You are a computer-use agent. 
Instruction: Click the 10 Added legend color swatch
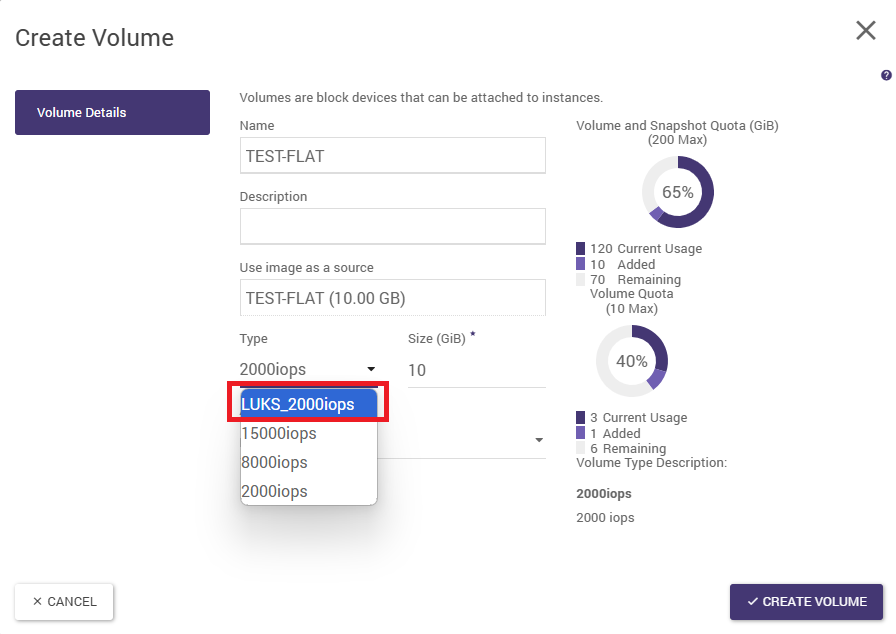[x=581, y=264]
